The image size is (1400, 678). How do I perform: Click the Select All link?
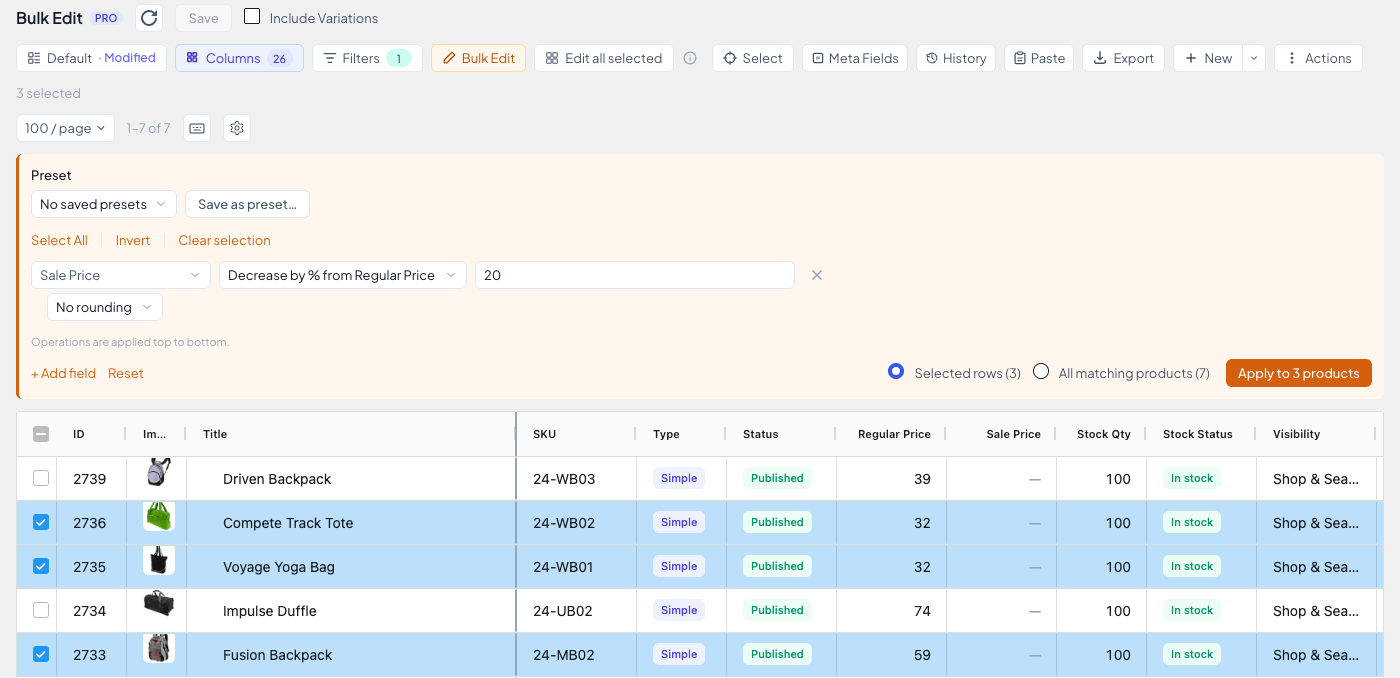tap(59, 240)
